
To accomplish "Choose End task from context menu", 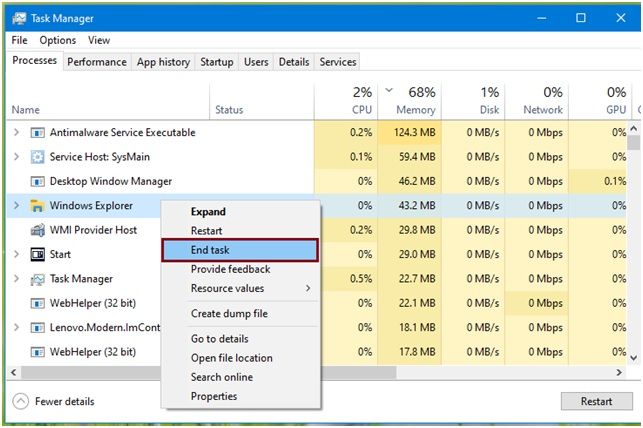I will 240,250.
